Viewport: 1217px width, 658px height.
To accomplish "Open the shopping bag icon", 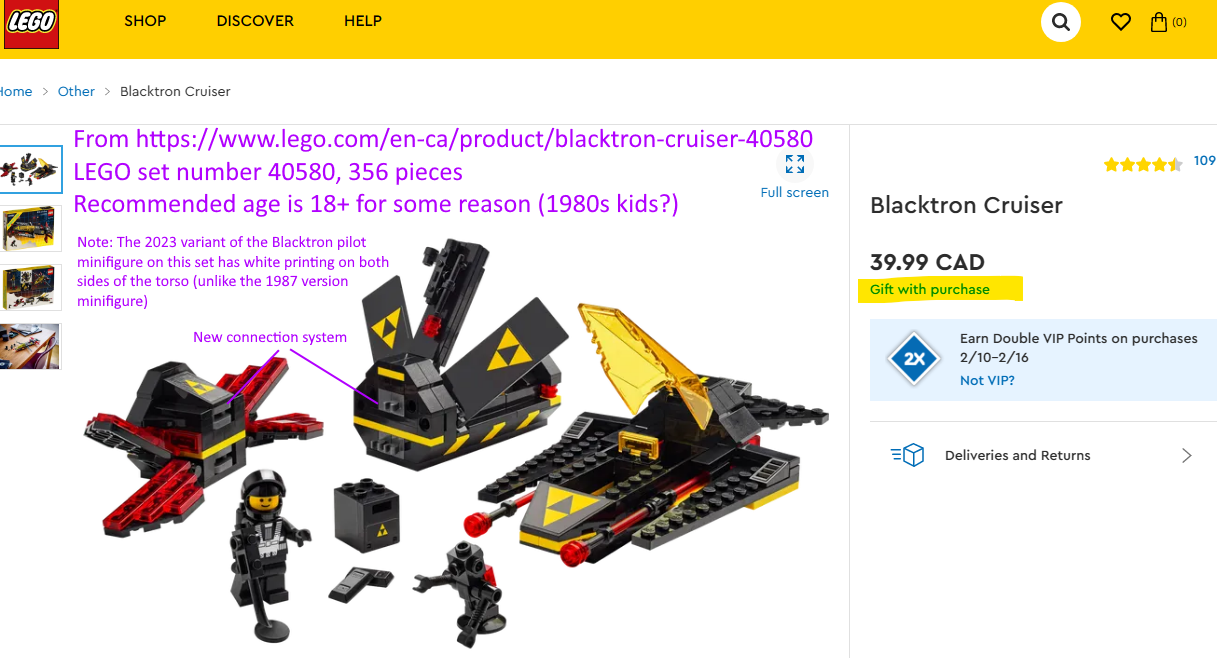I will (x=1159, y=21).
